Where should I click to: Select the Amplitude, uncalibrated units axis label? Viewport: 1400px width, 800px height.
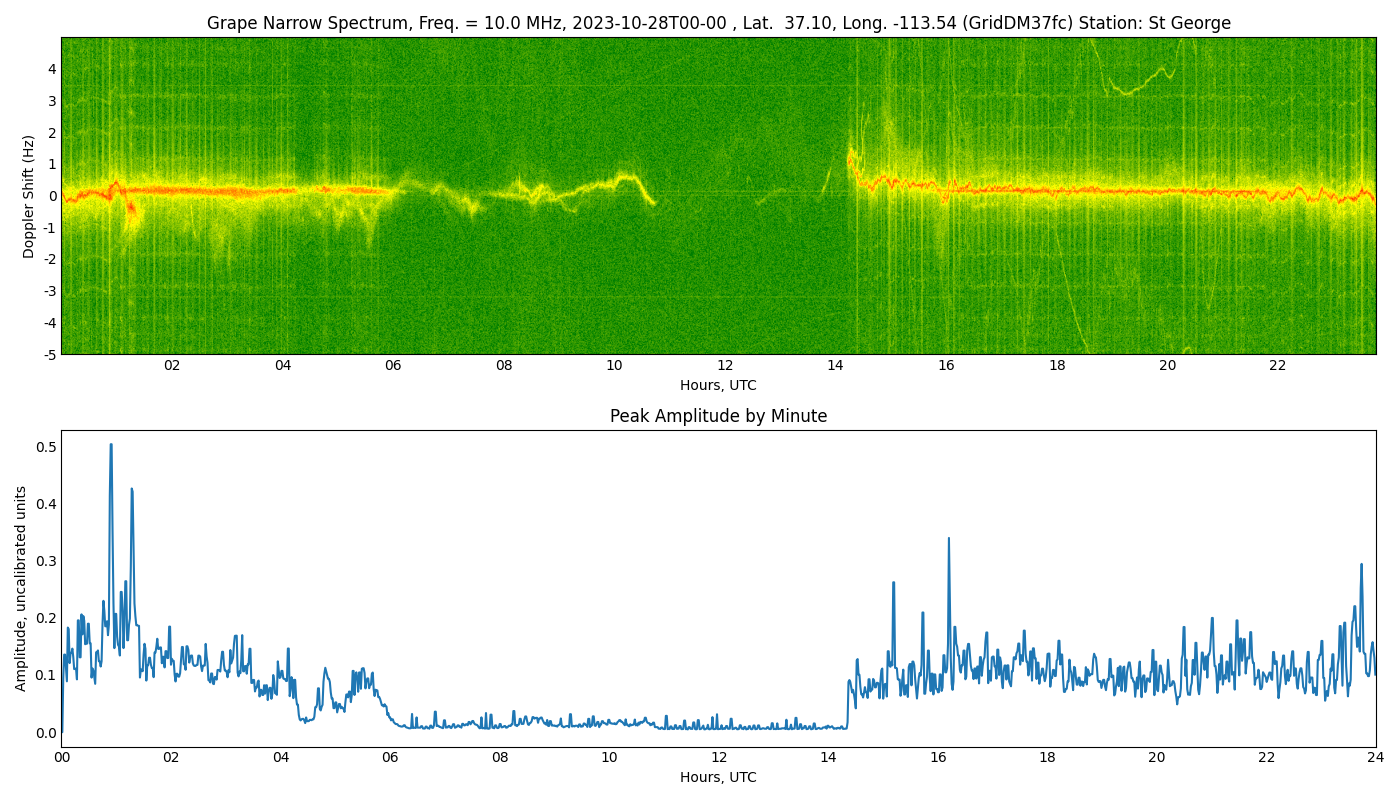coord(21,588)
